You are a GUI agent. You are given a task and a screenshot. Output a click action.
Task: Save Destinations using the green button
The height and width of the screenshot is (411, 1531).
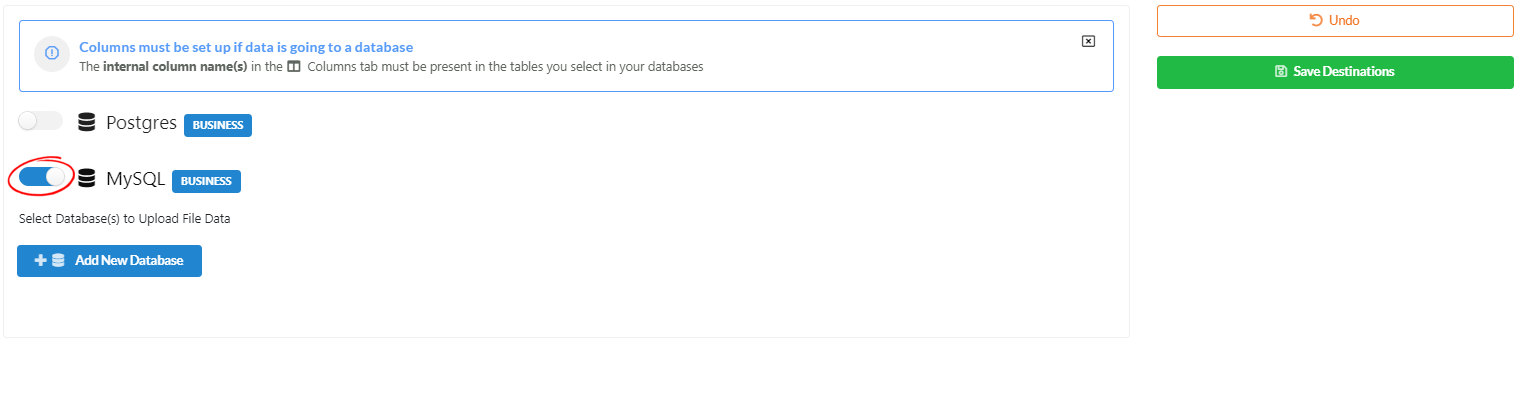[x=1335, y=72]
